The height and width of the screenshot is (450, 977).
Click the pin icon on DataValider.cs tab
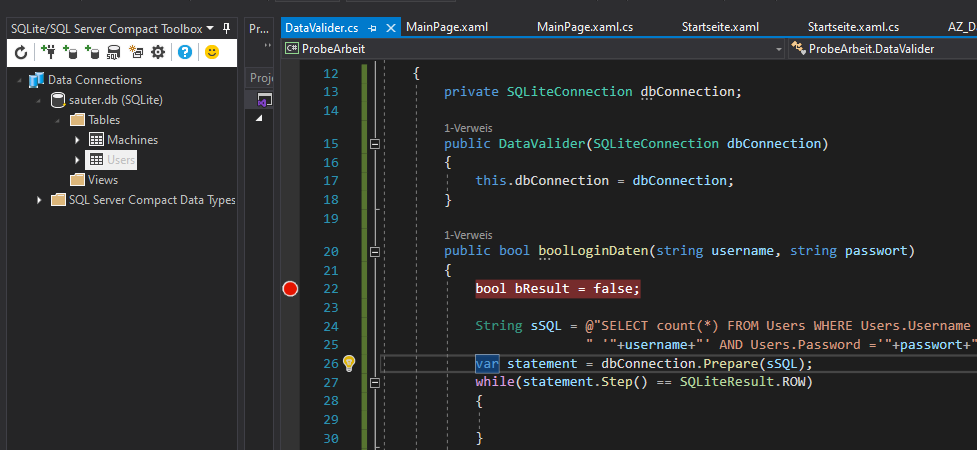point(373,28)
